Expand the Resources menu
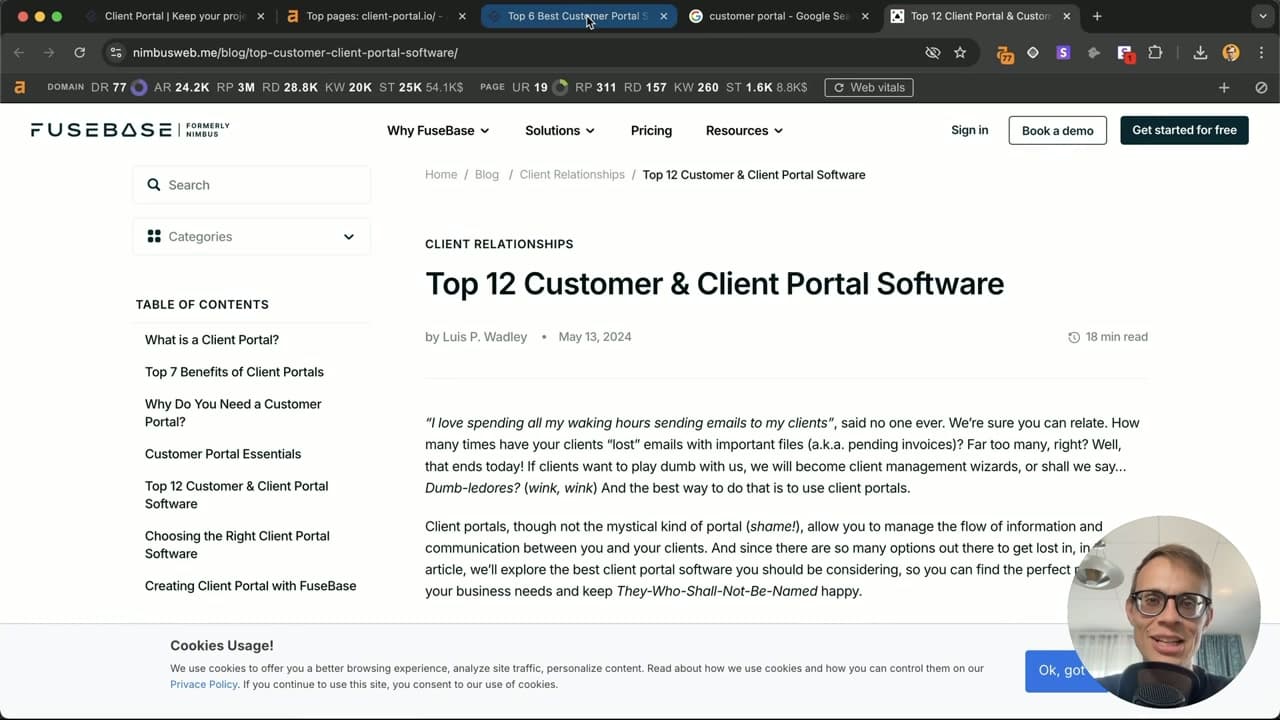1280x720 pixels. pyautogui.click(x=744, y=130)
